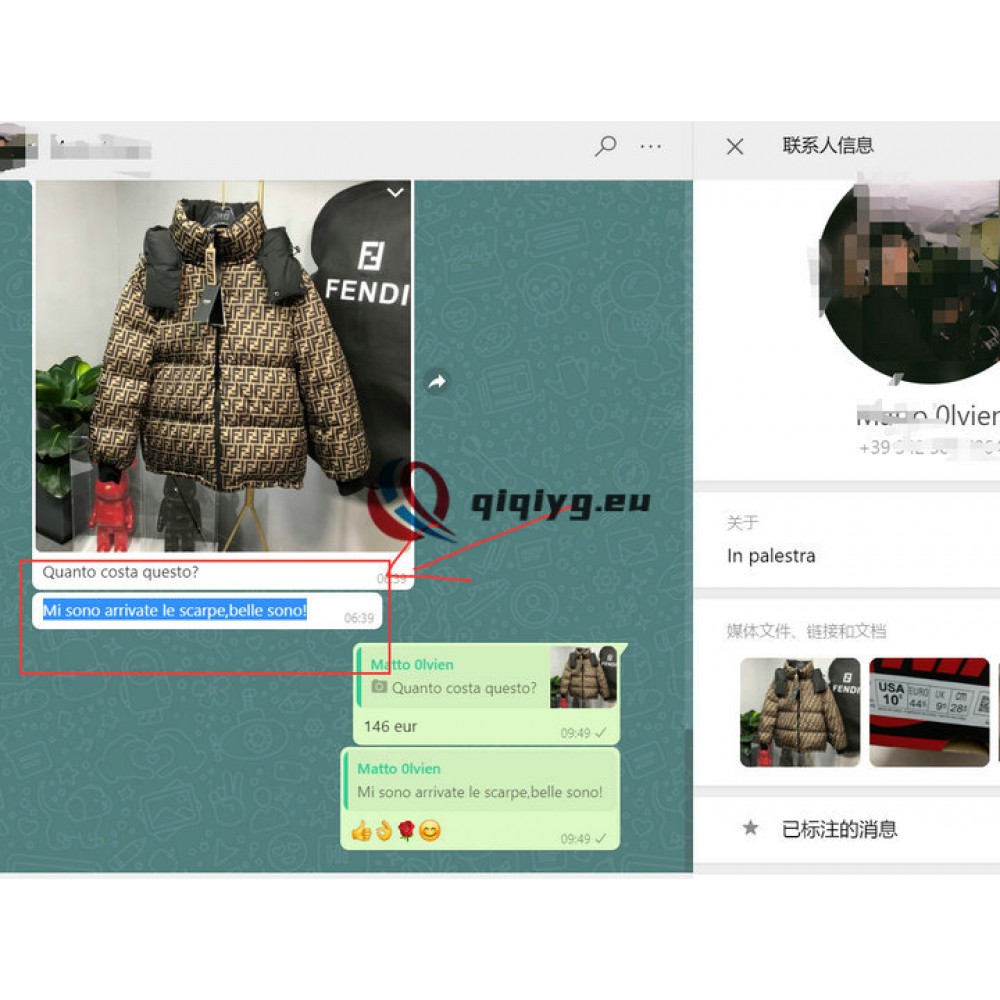Click the quoted reply above the emoji message

[480, 781]
